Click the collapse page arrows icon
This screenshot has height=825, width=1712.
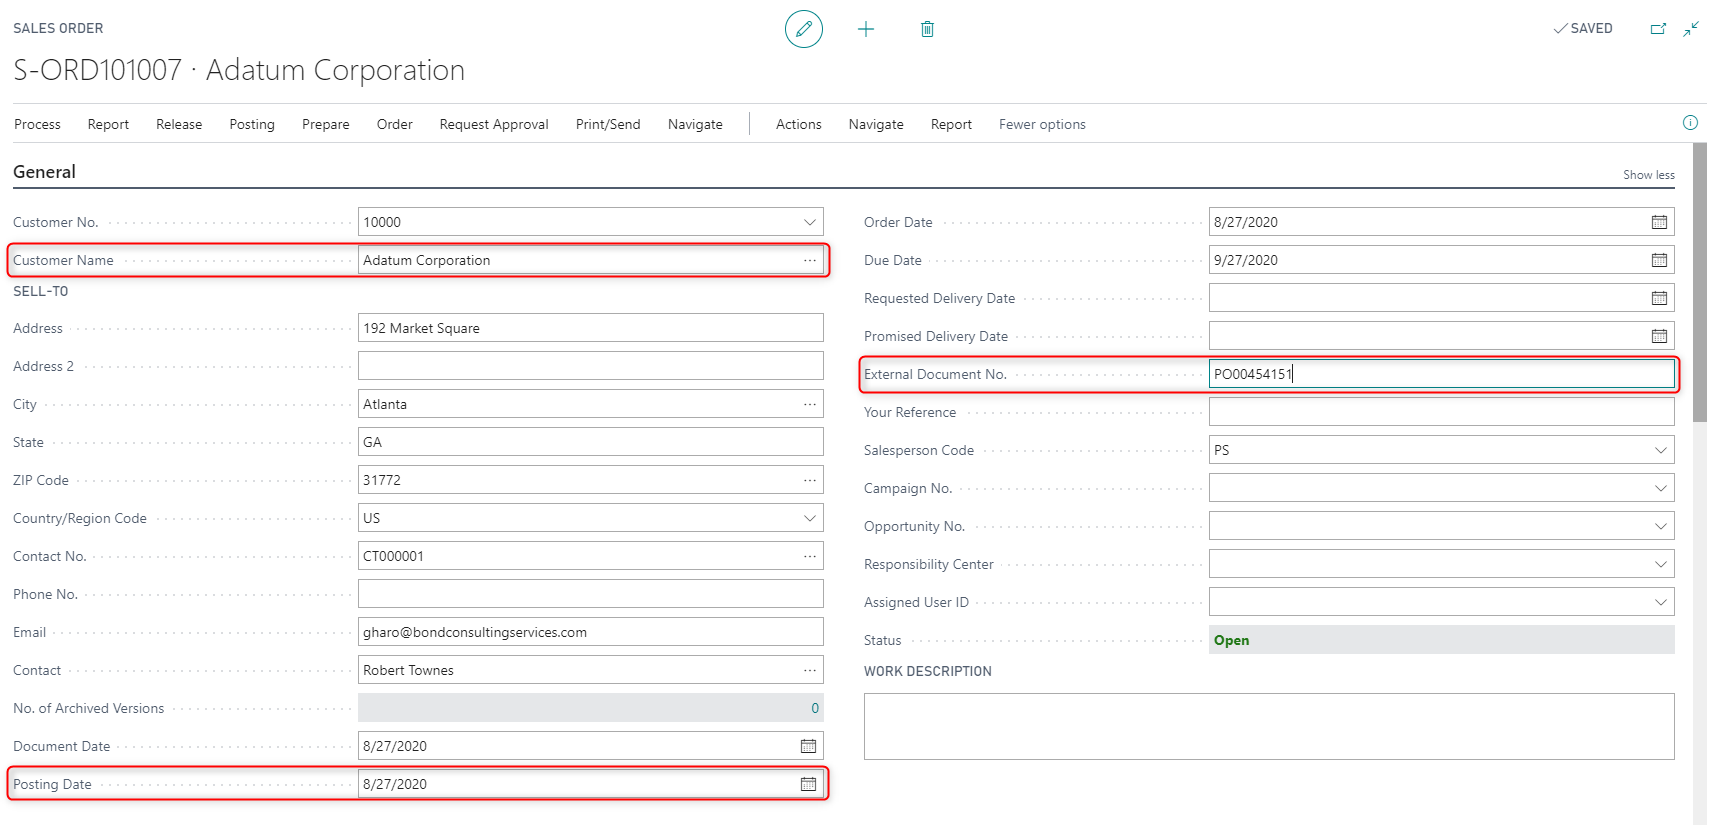tap(1691, 29)
